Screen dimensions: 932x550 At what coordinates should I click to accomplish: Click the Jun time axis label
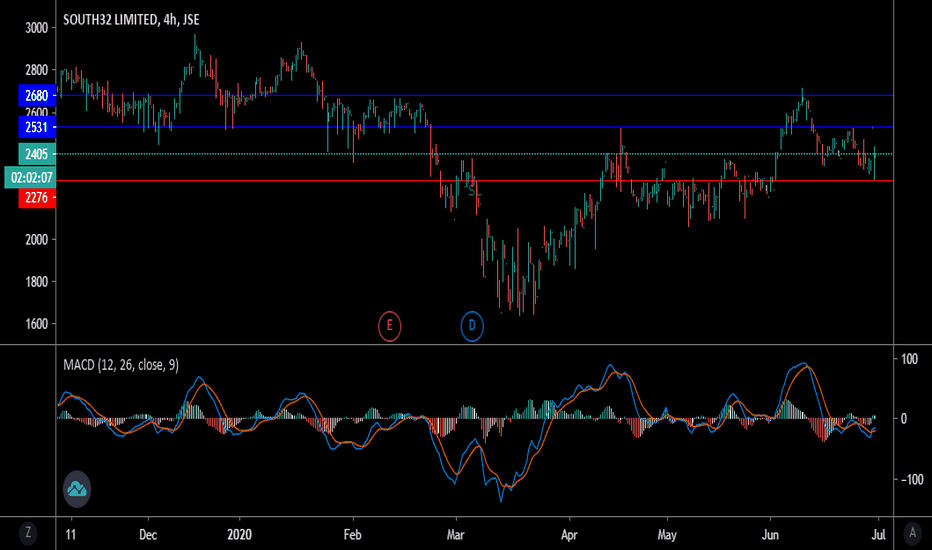coord(770,535)
